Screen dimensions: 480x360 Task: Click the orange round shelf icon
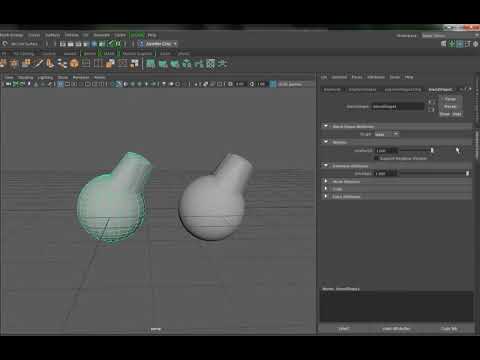[74, 63]
